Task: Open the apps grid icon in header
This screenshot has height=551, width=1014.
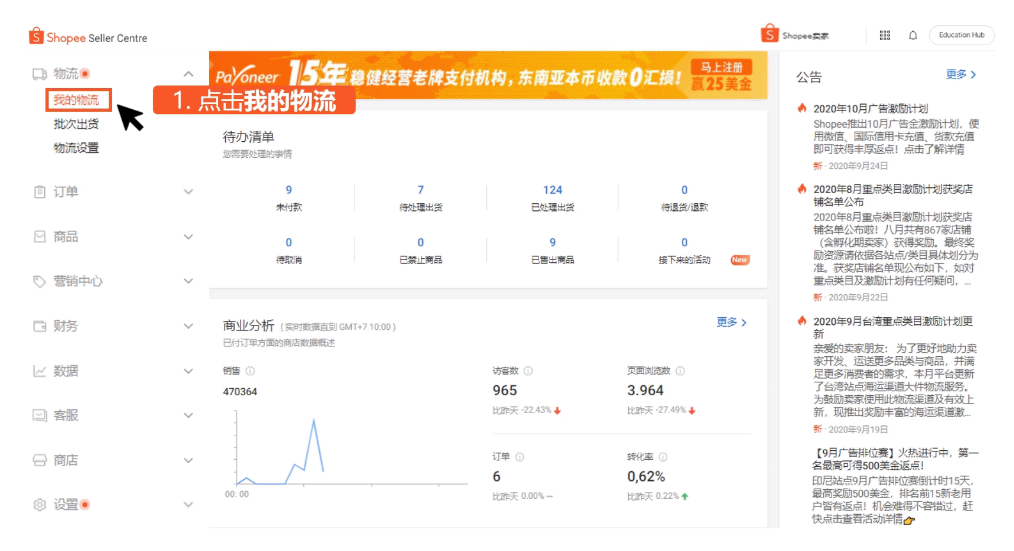Action: click(x=885, y=35)
